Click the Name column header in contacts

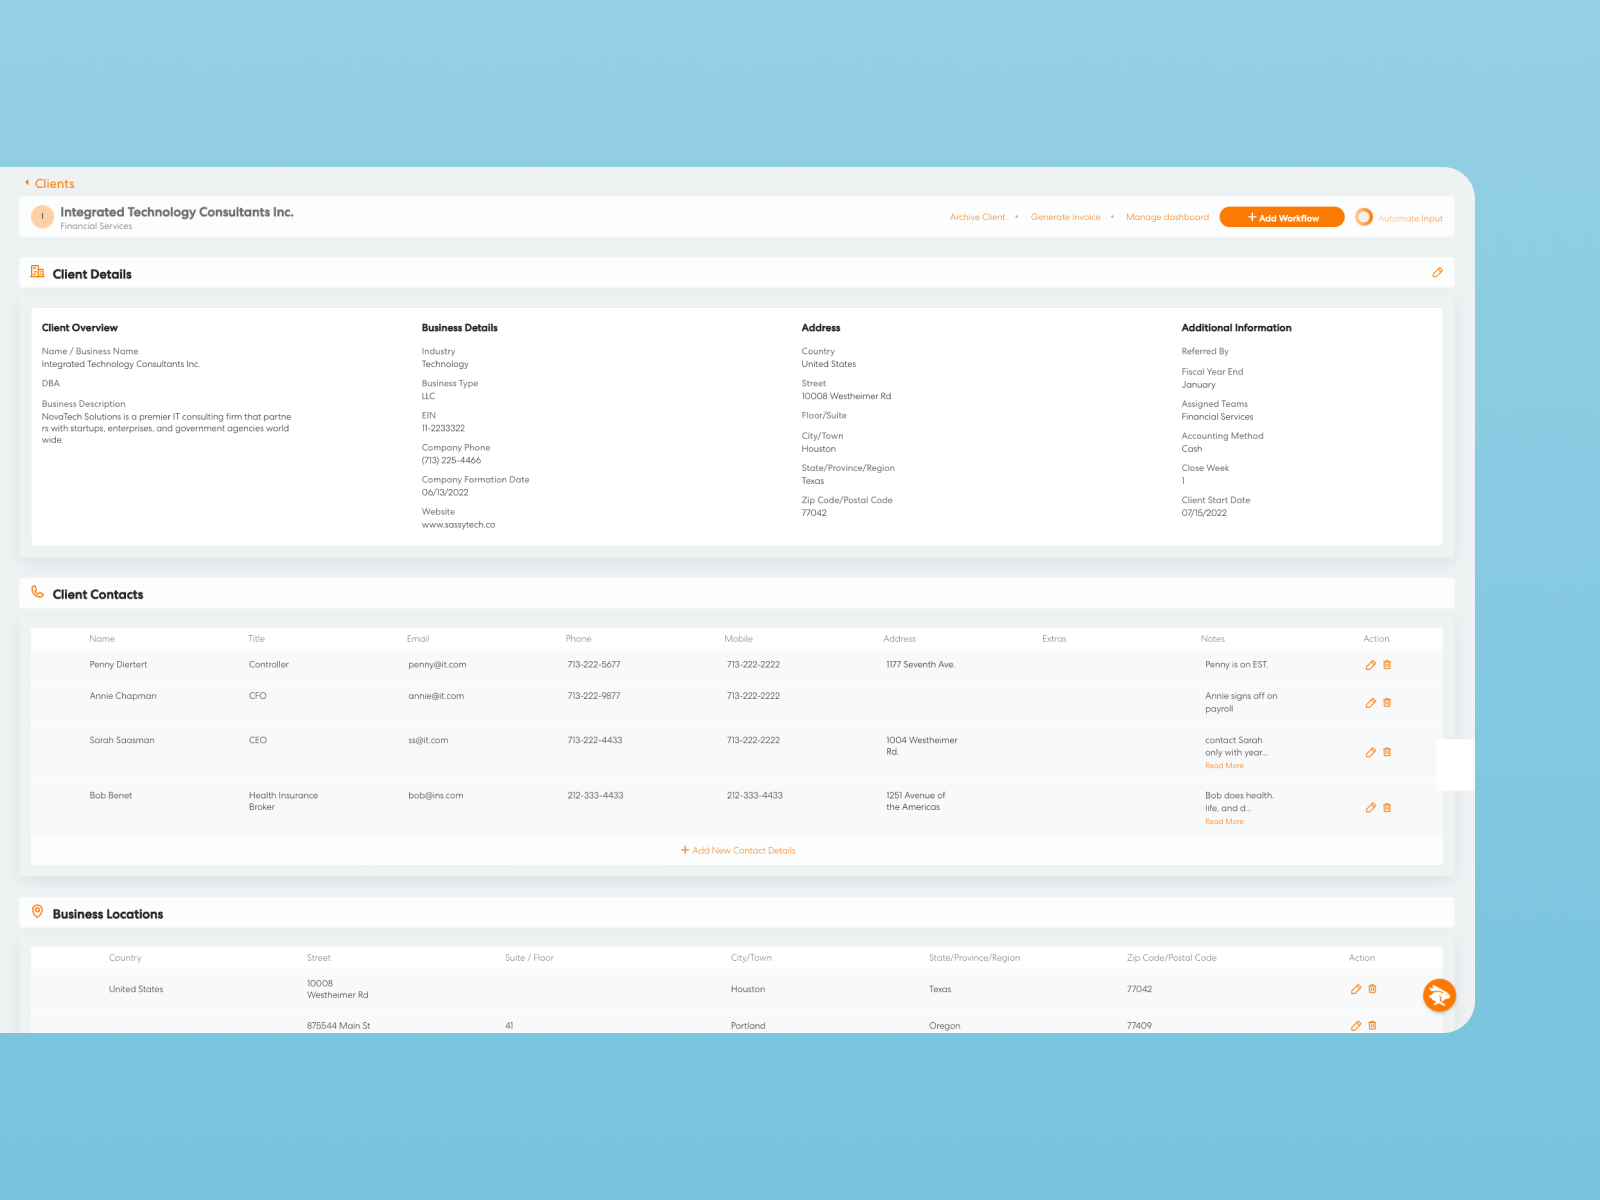pos(102,639)
